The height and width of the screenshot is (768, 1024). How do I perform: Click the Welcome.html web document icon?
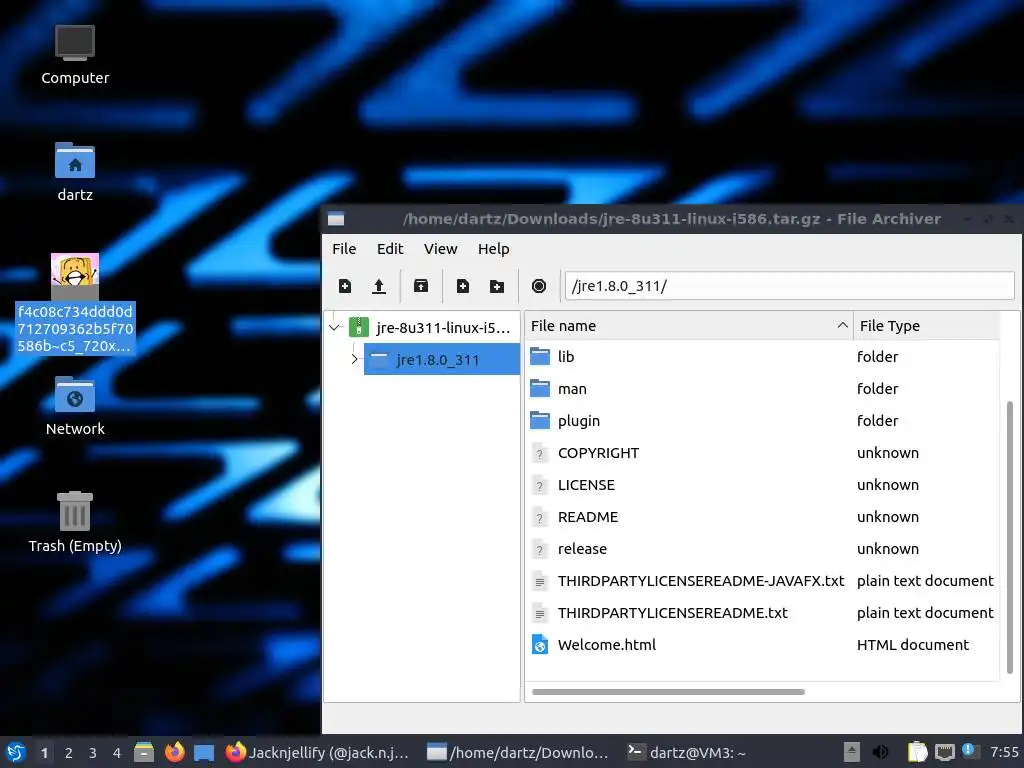tap(540, 645)
